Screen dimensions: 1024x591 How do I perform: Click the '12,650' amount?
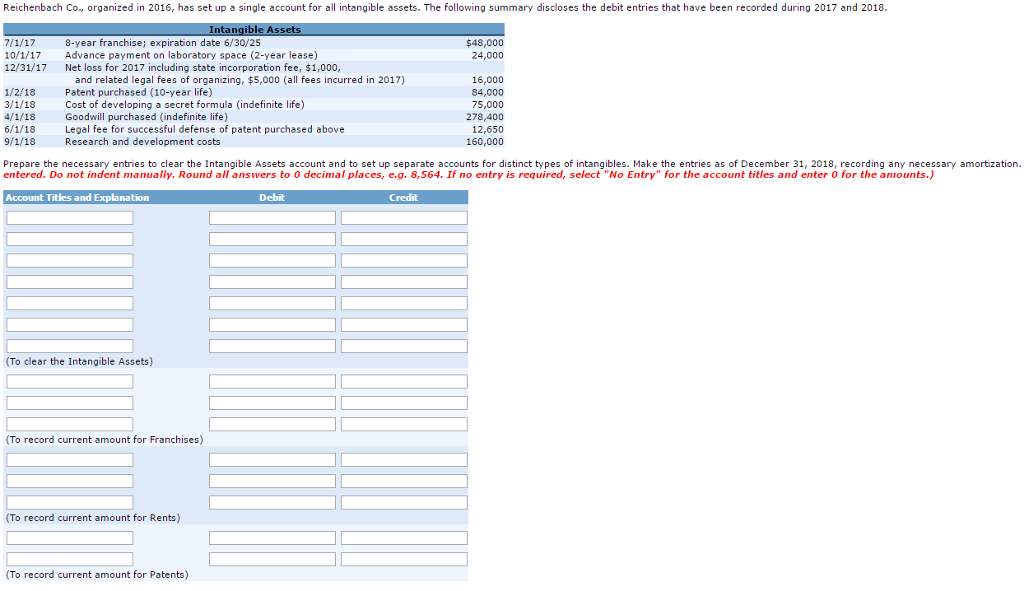[487, 129]
